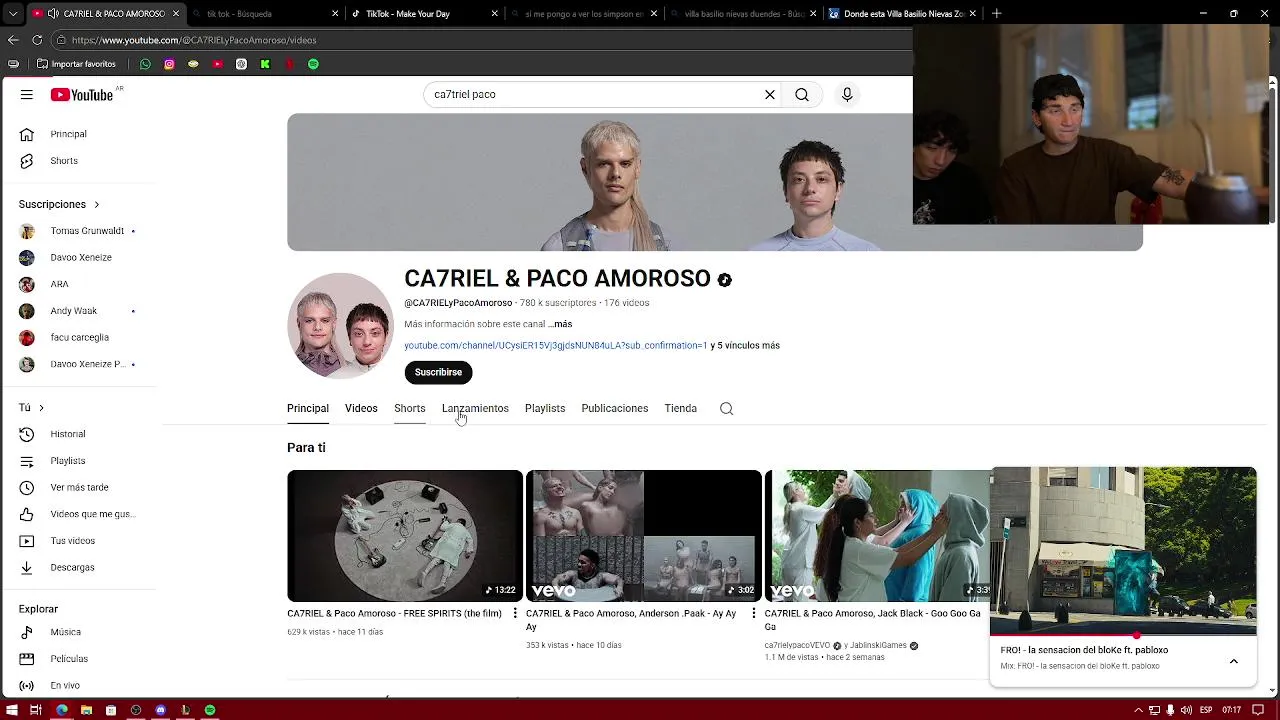This screenshot has height=720, width=1280.
Task: Open Ver más tarde list
Action: coord(78,487)
